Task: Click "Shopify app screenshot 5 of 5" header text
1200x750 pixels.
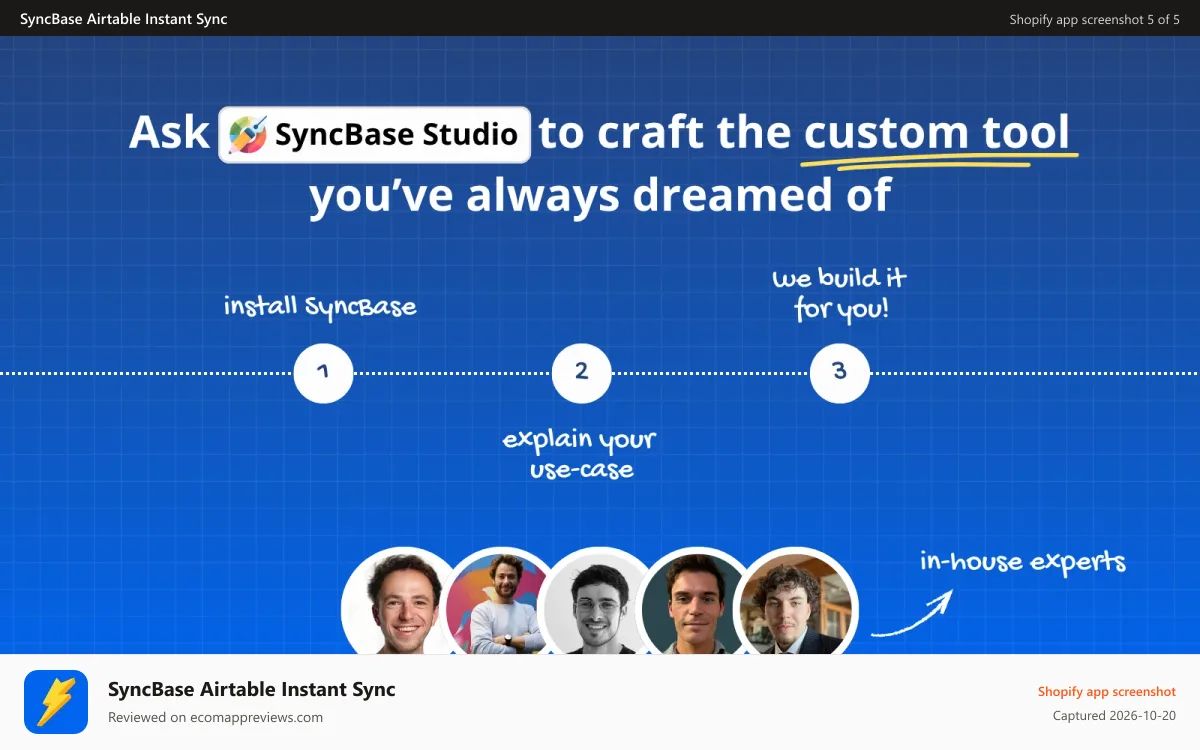Action: click(x=1094, y=19)
